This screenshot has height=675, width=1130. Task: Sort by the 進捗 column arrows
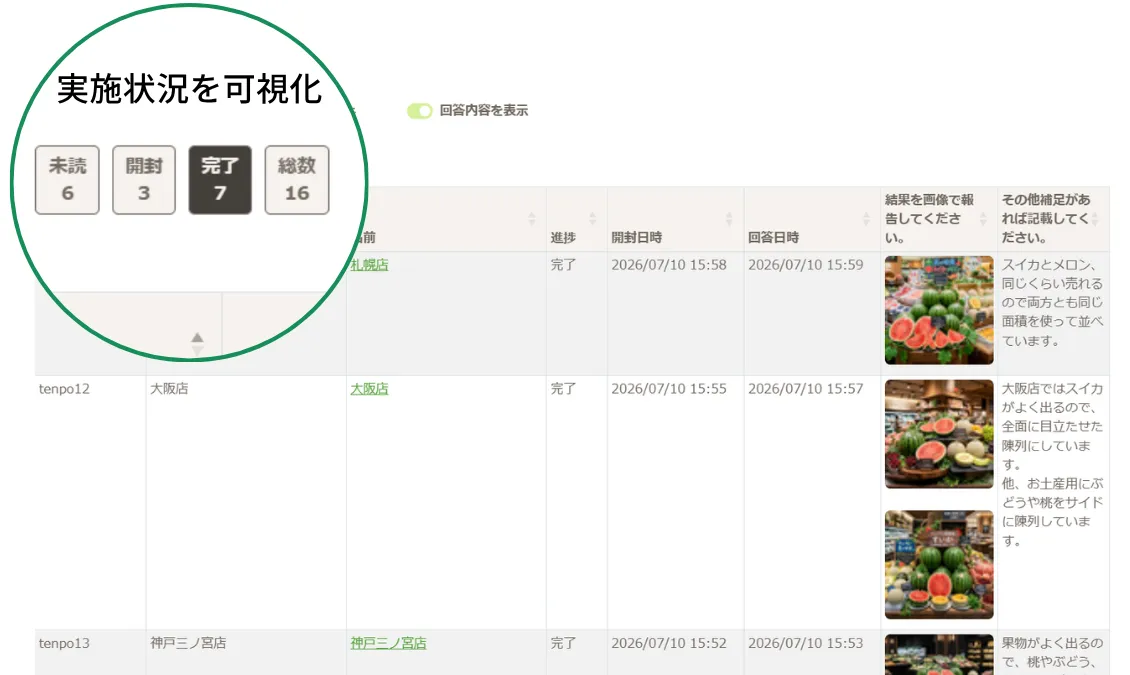(x=592, y=219)
